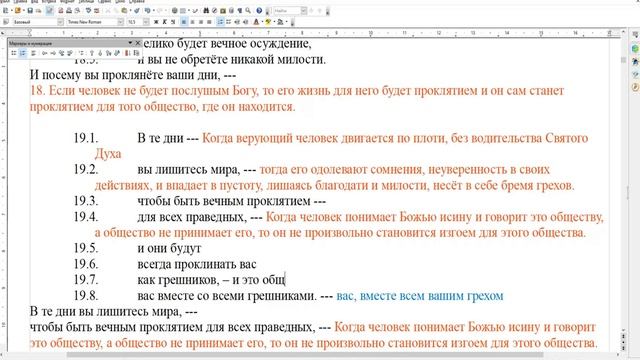
Task: Click the Print document icon
Action: [69, 11]
